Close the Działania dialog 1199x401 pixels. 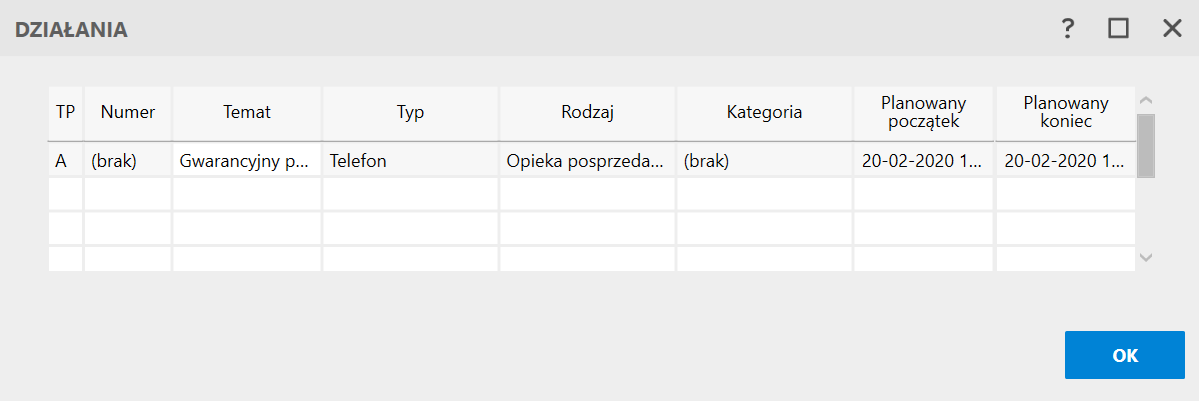pos(1172,29)
